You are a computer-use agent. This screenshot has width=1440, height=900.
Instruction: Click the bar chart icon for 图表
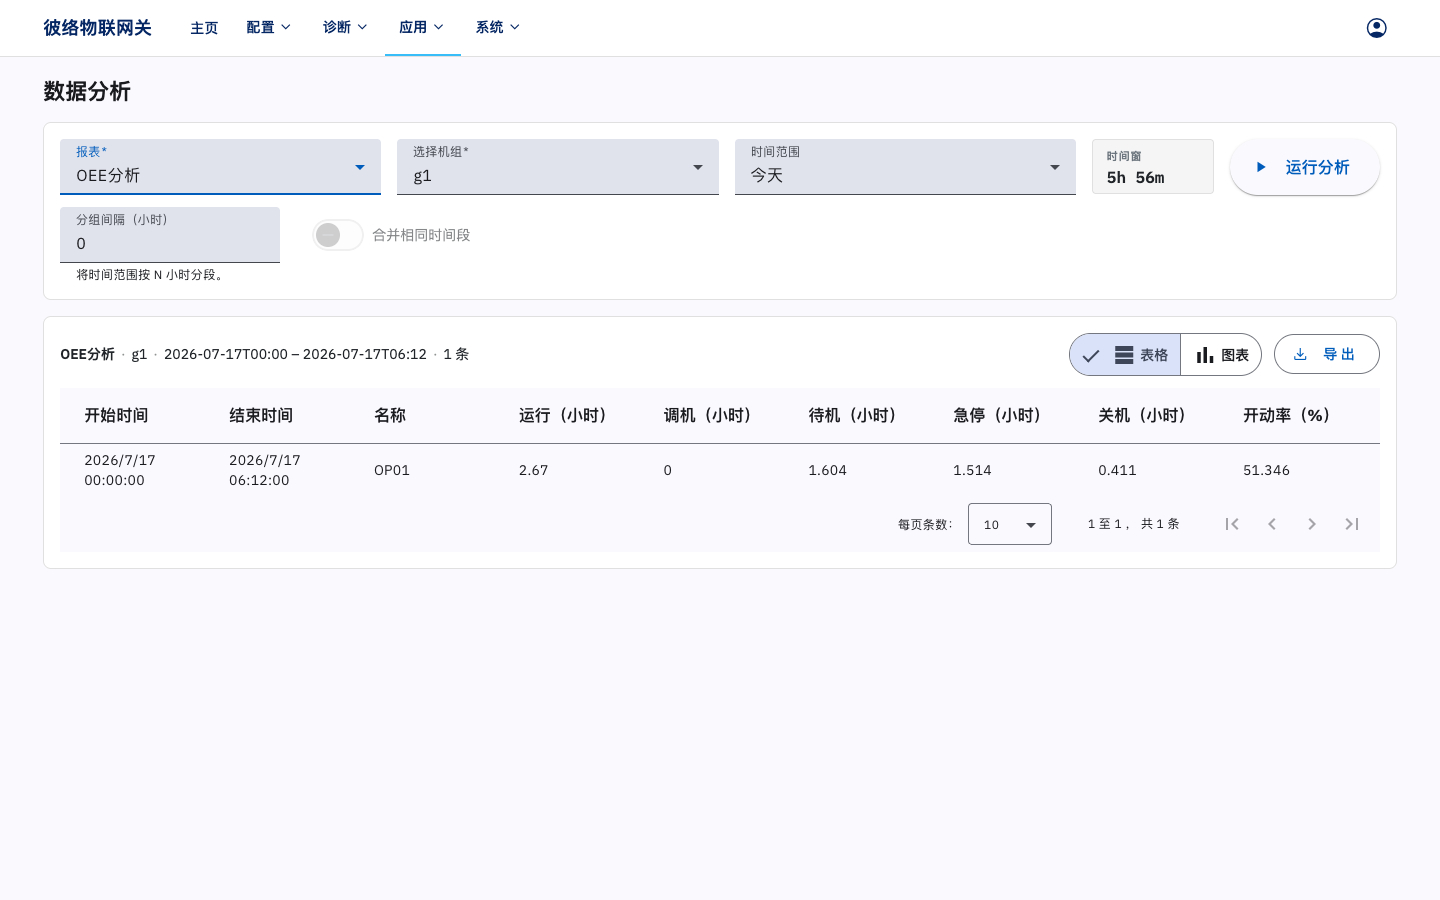(1205, 355)
